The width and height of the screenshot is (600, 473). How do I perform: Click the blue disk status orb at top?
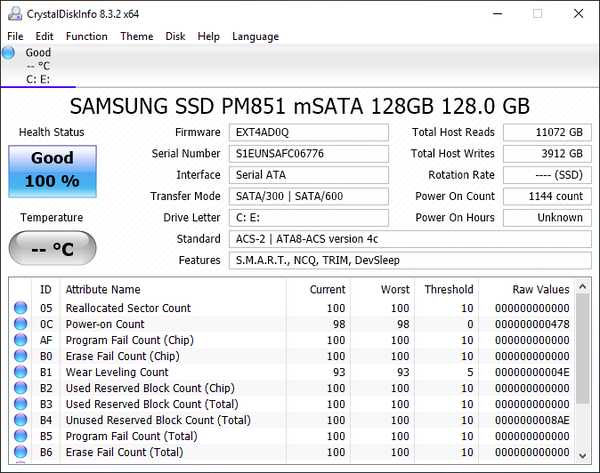click(8, 52)
